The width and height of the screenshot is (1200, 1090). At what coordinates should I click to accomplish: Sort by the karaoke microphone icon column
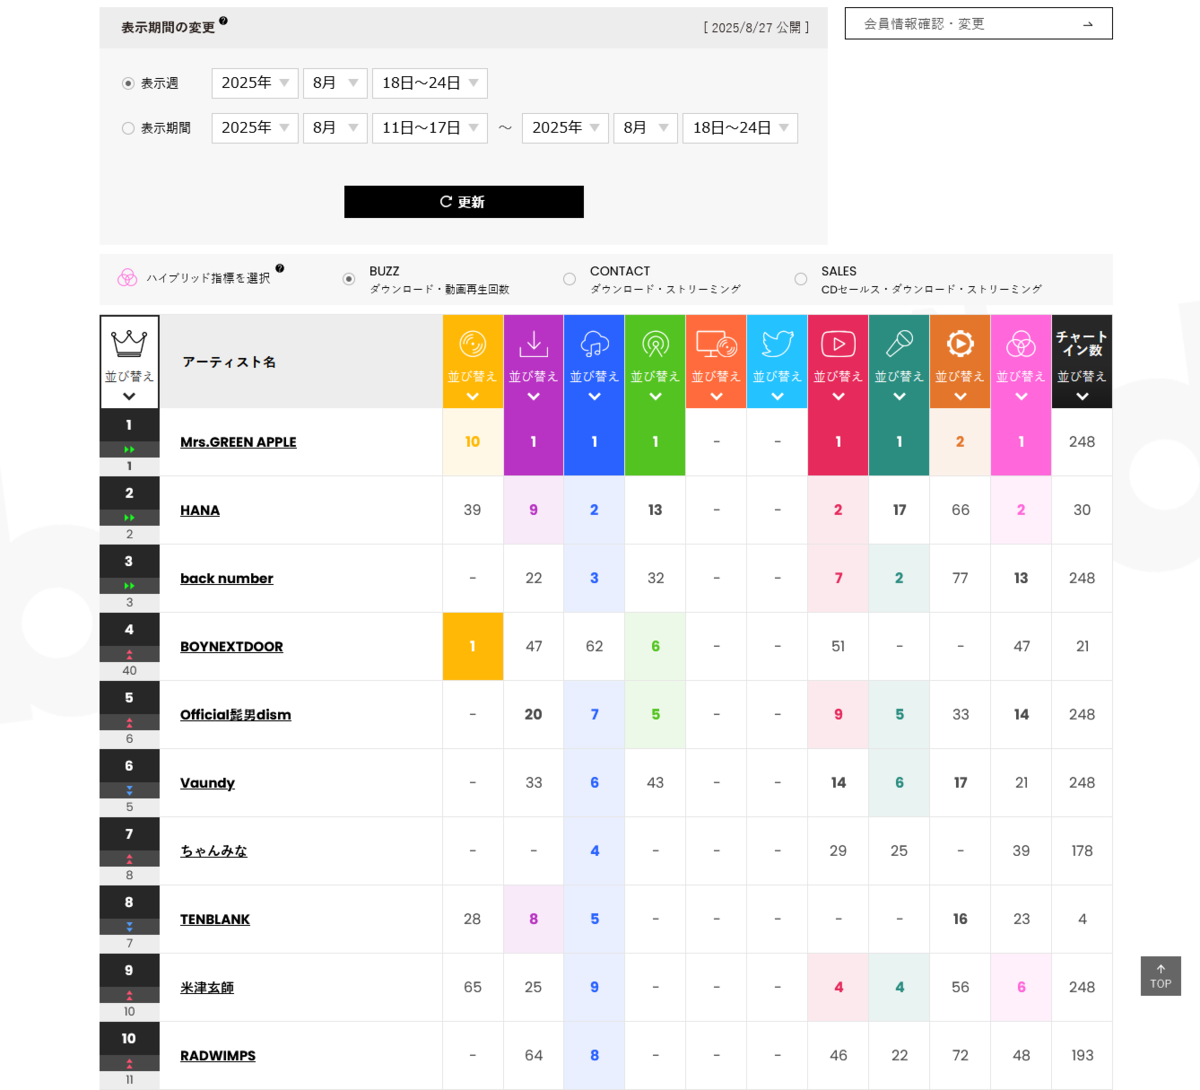[x=899, y=362]
